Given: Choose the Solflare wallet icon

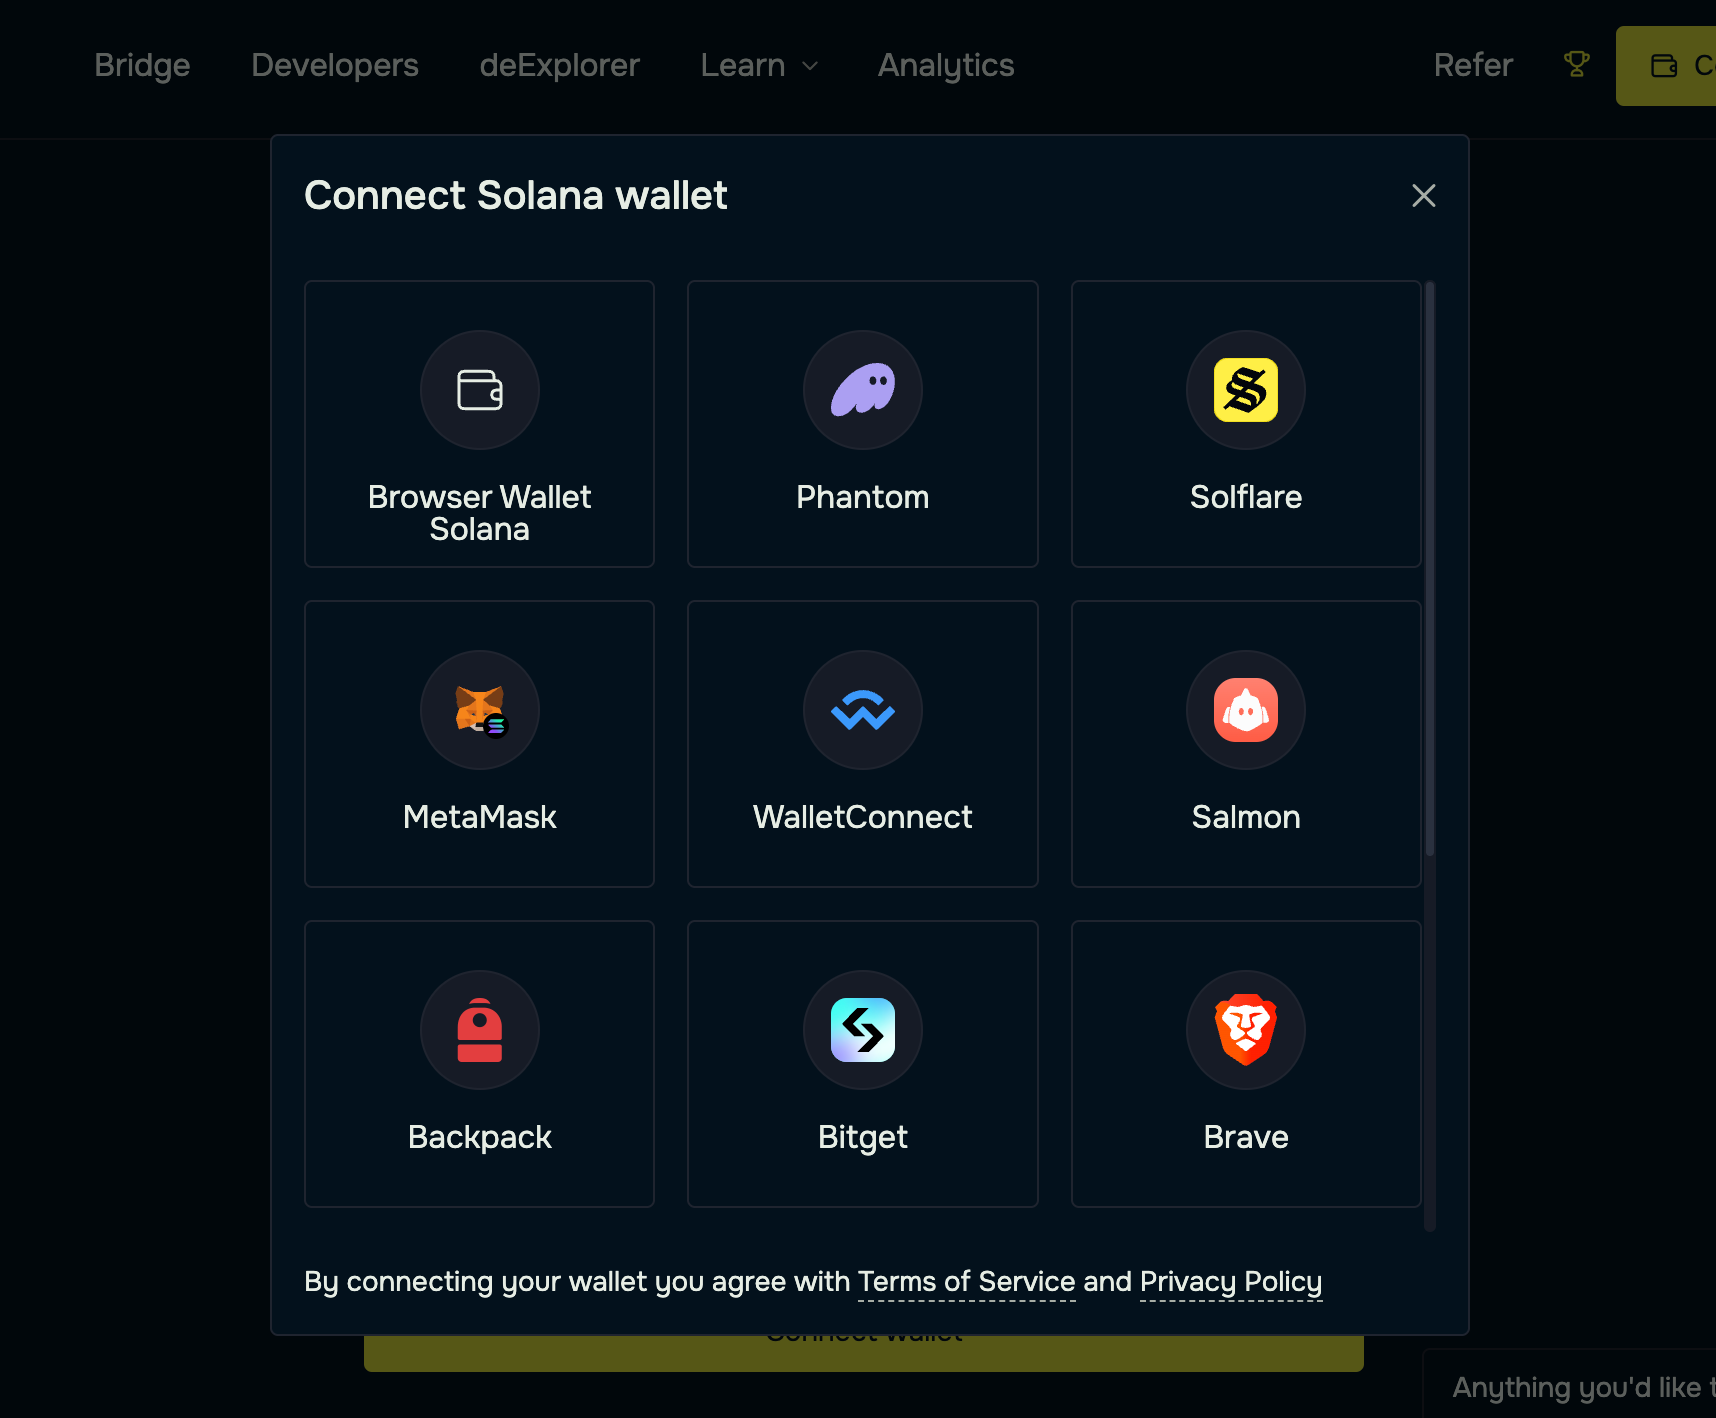Looking at the screenshot, I should coord(1245,390).
